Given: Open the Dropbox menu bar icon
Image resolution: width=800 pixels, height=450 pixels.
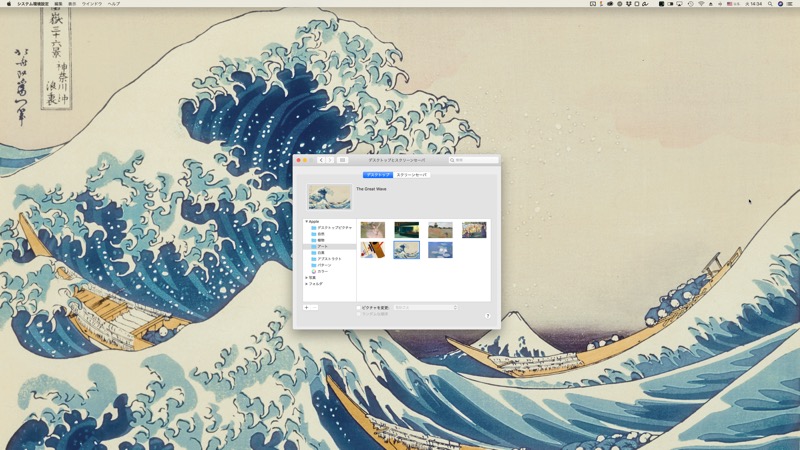Looking at the screenshot, I should [629, 4].
